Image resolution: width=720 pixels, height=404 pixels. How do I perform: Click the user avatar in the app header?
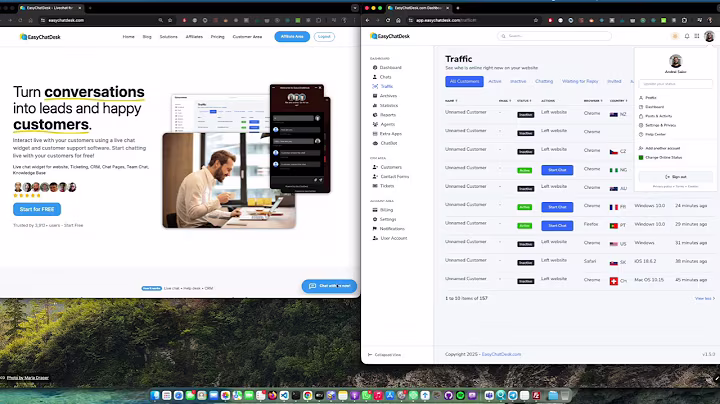[x=709, y=36]
